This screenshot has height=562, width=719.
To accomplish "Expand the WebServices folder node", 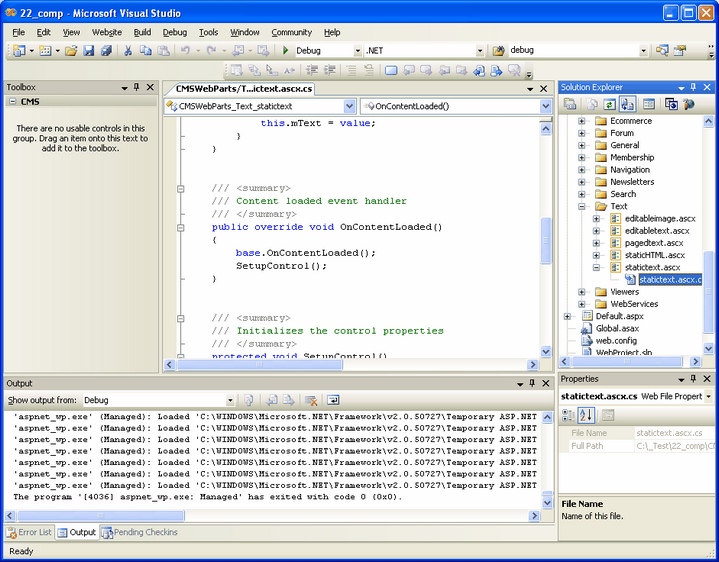I will (581, 304).
